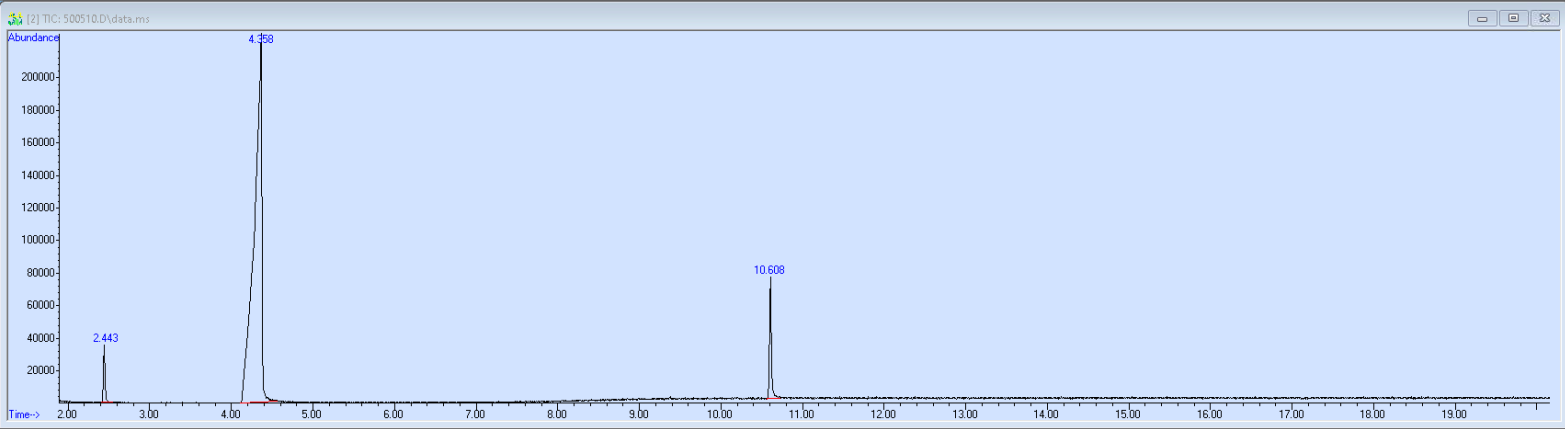Click the 15.00 time axis label
This screenshot has height=429, width=1565.
point(1127,413)
